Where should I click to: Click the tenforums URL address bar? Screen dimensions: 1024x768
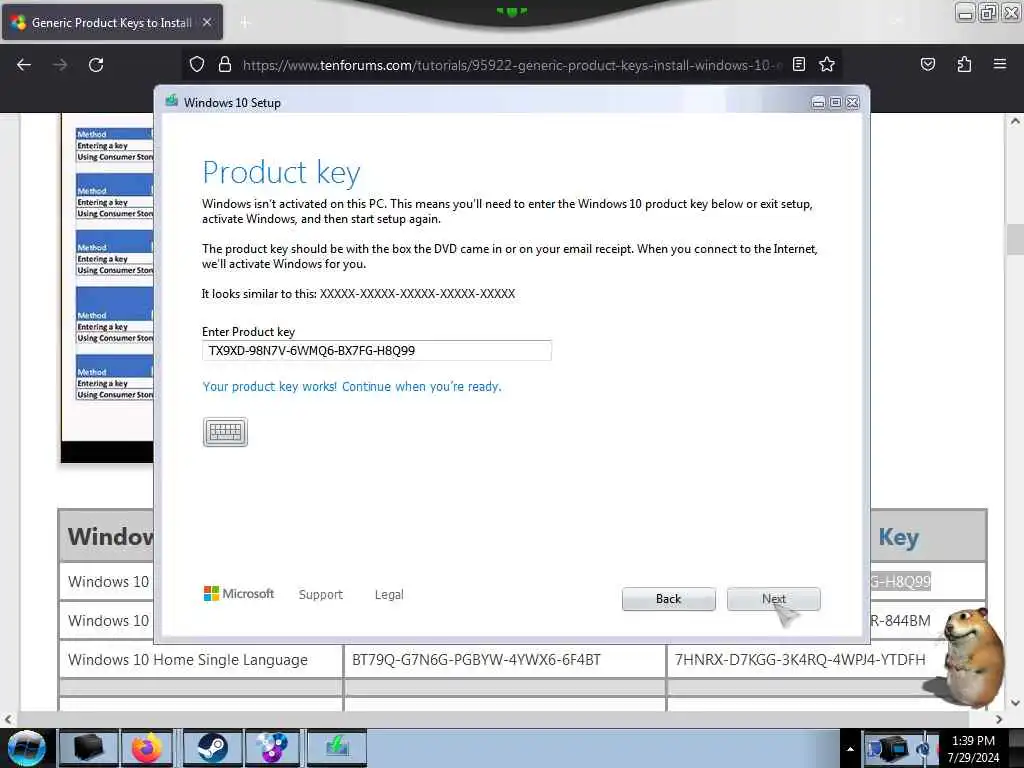tap(511, 65)
